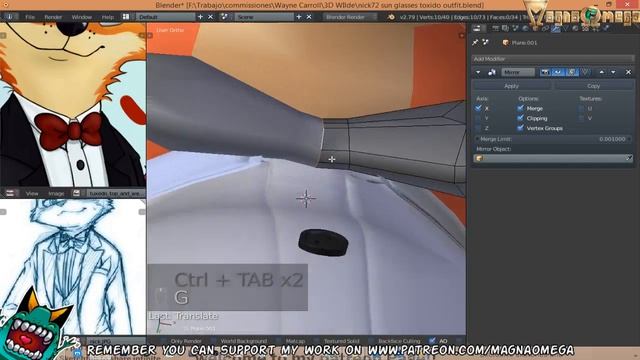Switch to Object properties tab
Viewport: 640px width, 360px height.
tap(536, 28)
